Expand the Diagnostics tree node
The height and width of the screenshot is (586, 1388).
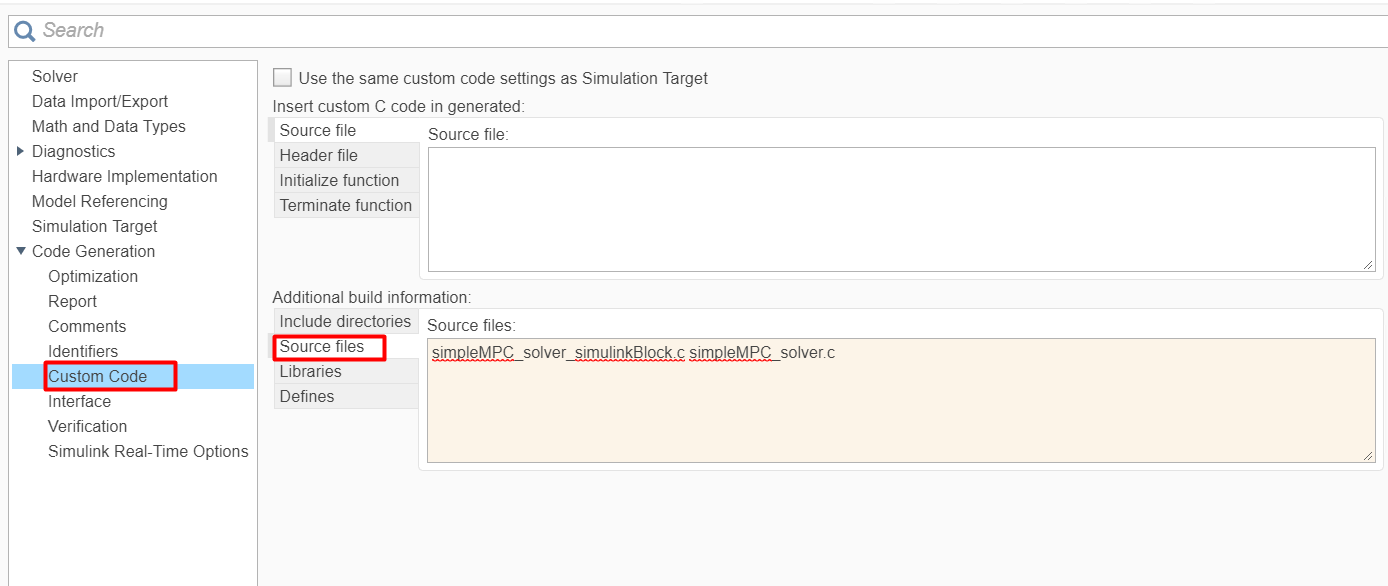21,151
